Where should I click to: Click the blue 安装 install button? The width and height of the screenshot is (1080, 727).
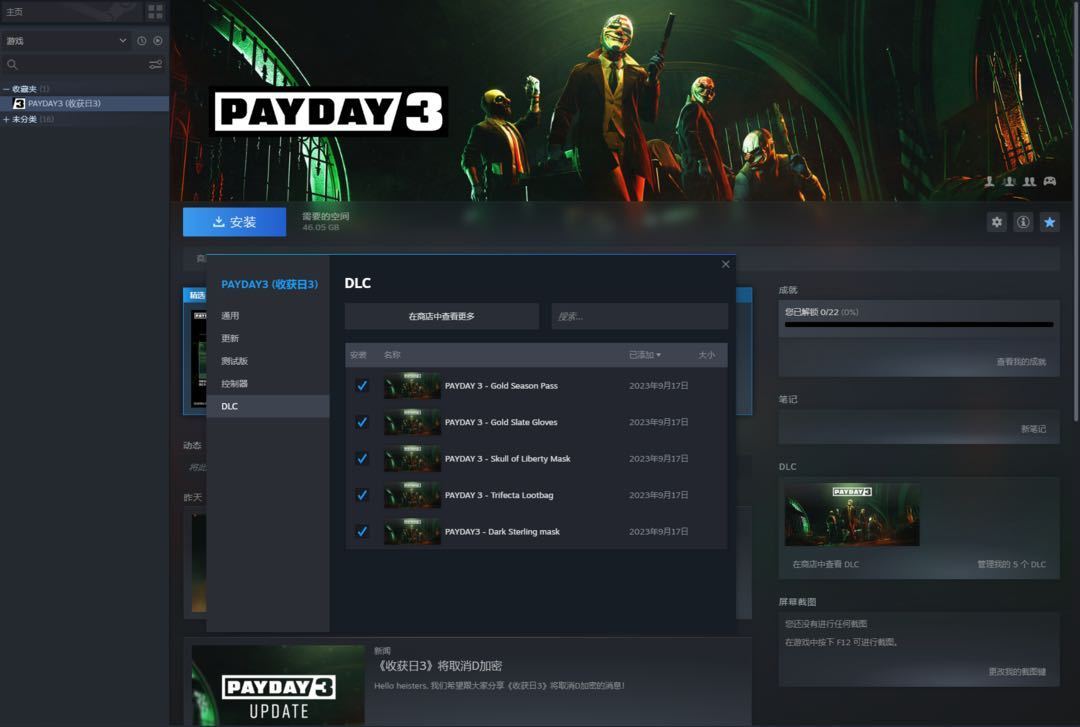coord(234,222)
